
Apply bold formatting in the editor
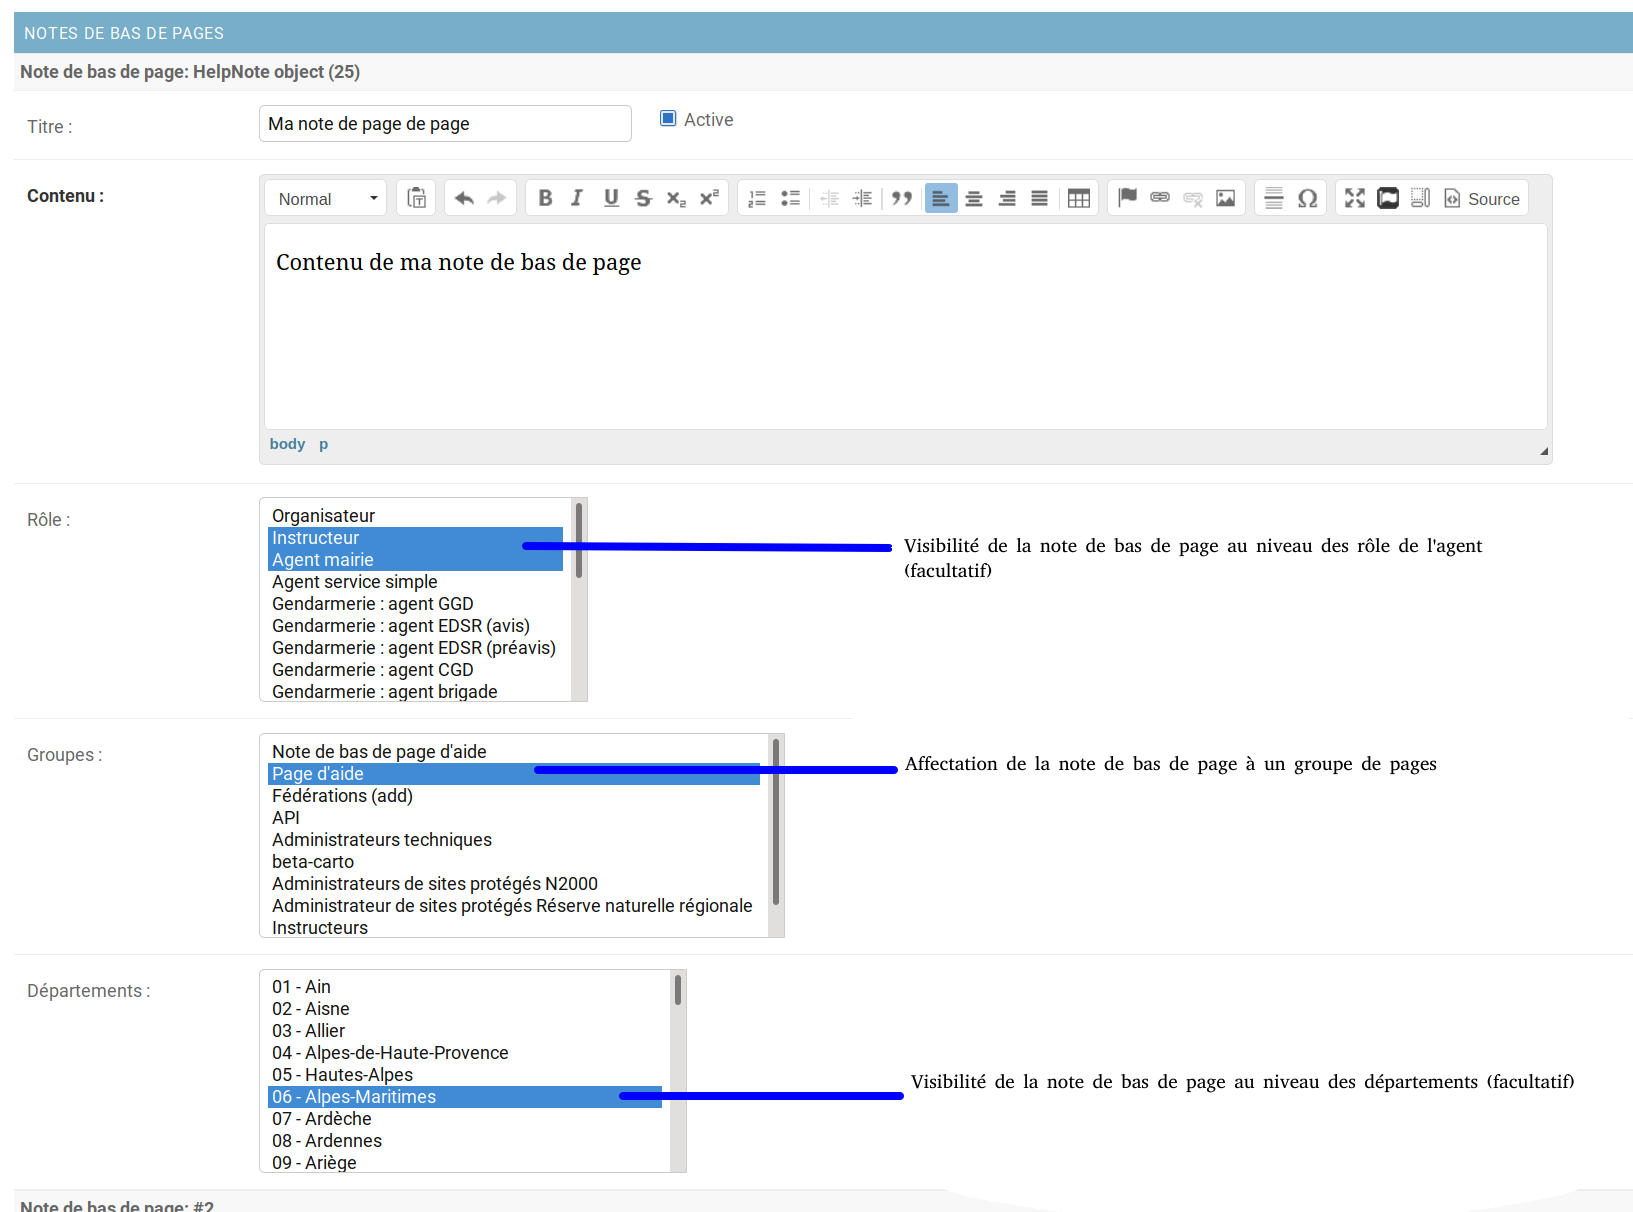[x=544, y=197]
